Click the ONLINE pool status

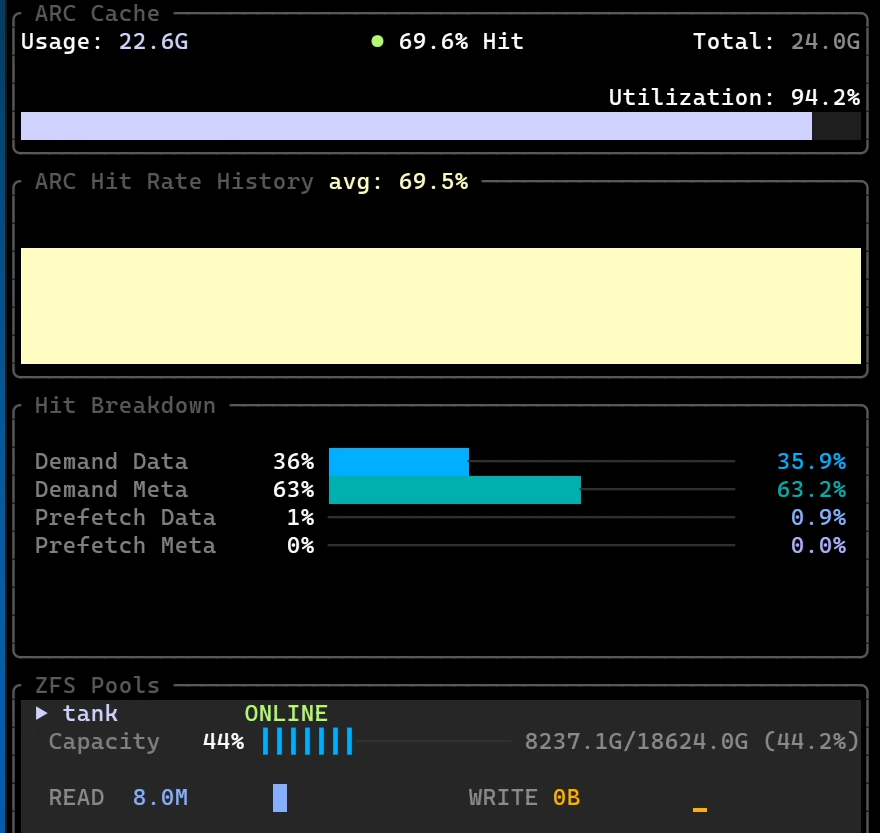pos(286,713)
